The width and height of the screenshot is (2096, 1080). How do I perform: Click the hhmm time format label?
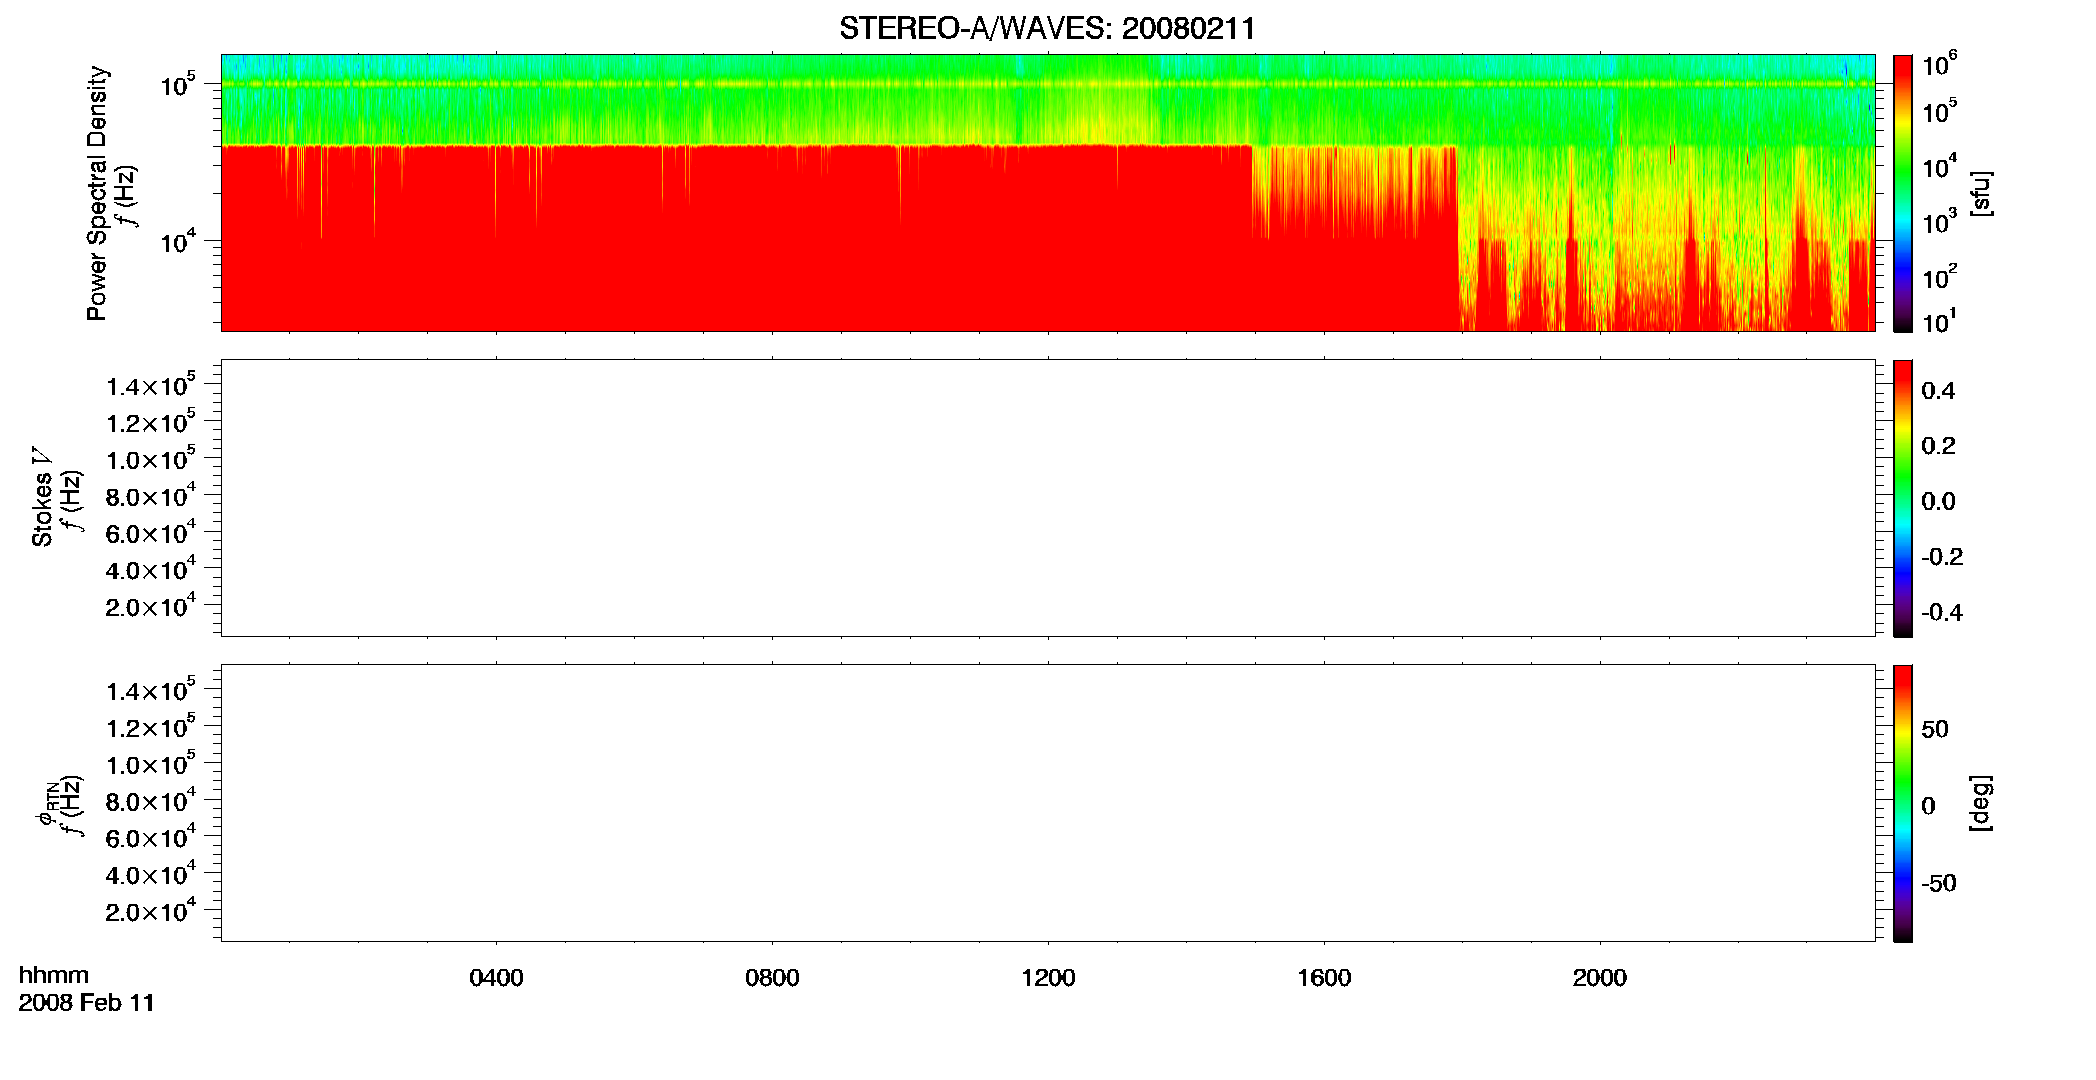[54, 975]
